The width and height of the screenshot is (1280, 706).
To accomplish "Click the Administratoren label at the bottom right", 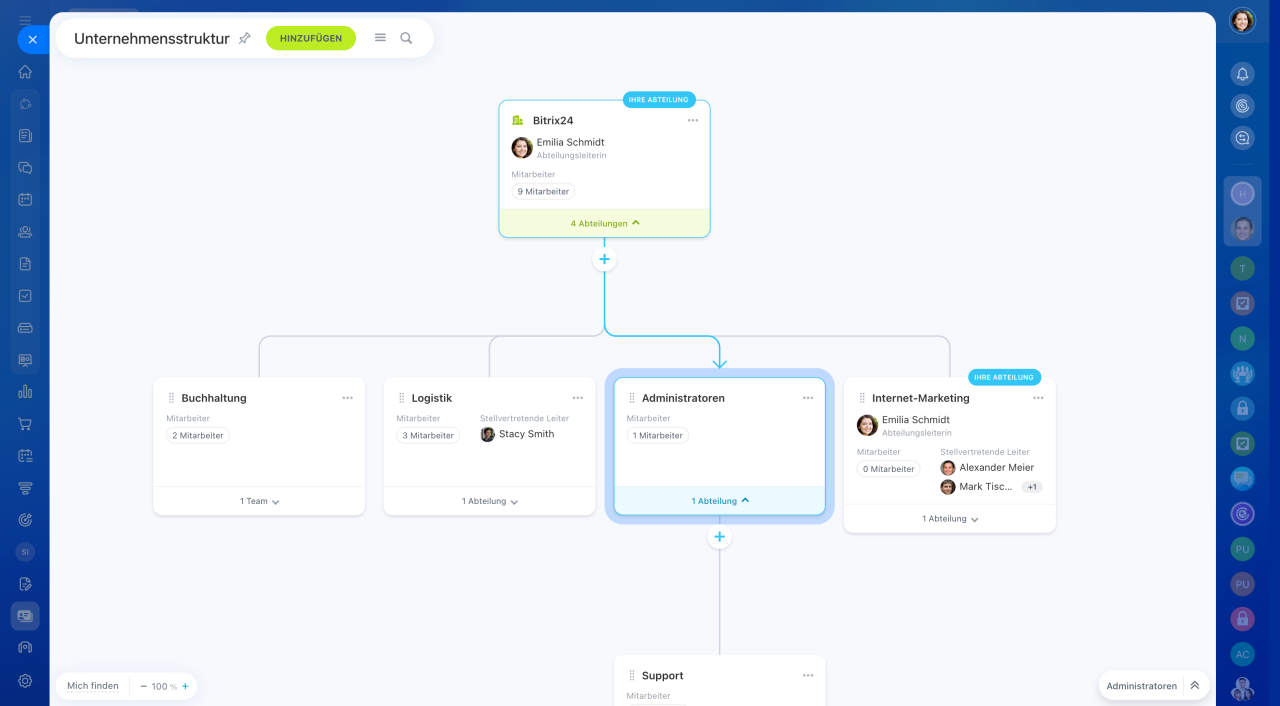I will (1141, 686).
